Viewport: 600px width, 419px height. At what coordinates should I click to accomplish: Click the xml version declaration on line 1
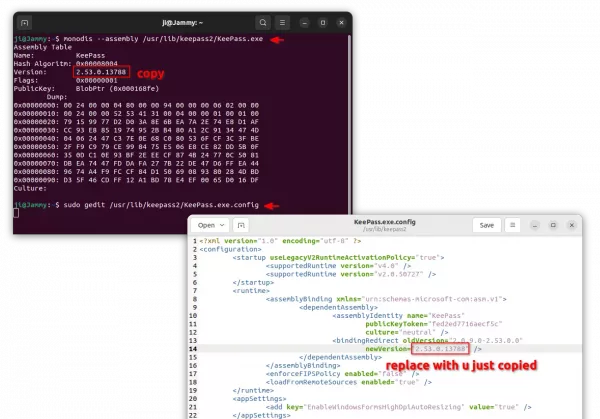280,241
